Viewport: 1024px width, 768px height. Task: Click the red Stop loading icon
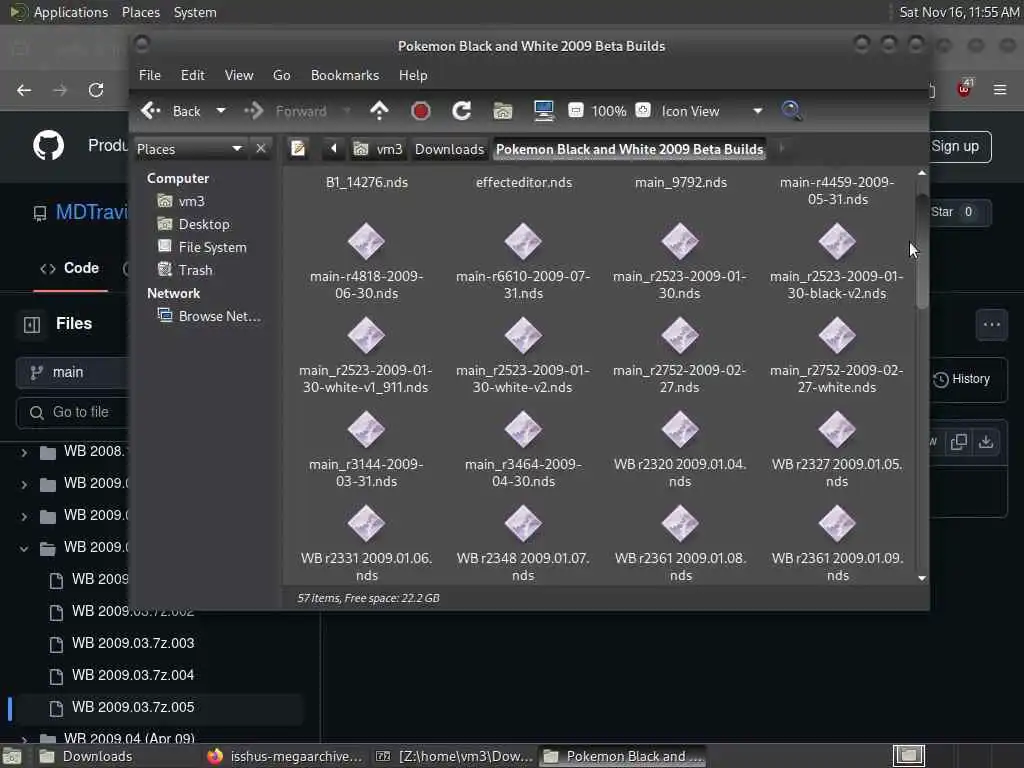coord(421,111)
